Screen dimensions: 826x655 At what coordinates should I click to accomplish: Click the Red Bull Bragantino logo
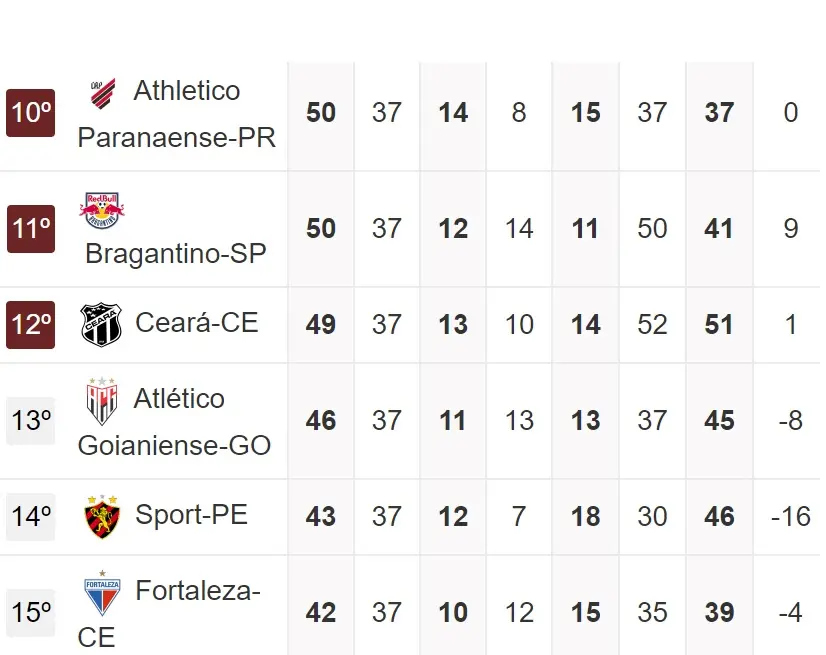[102, 209]
